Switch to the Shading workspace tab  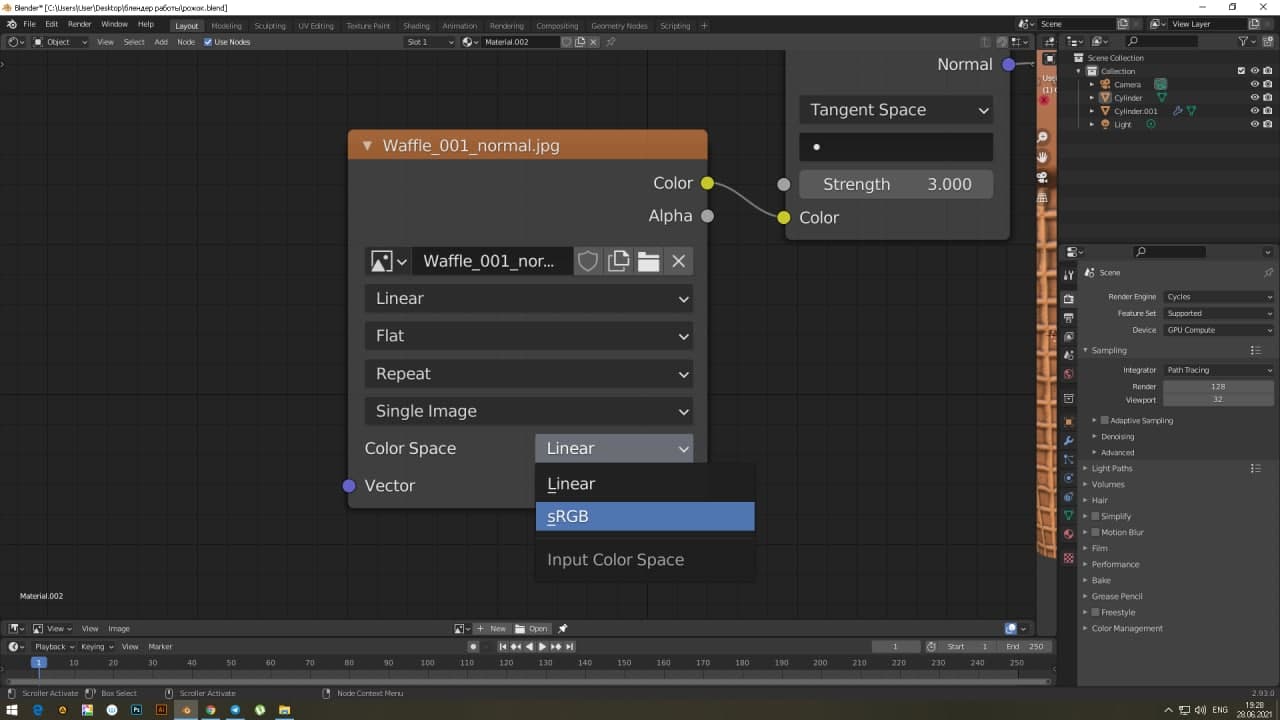(x=416, y=26)
